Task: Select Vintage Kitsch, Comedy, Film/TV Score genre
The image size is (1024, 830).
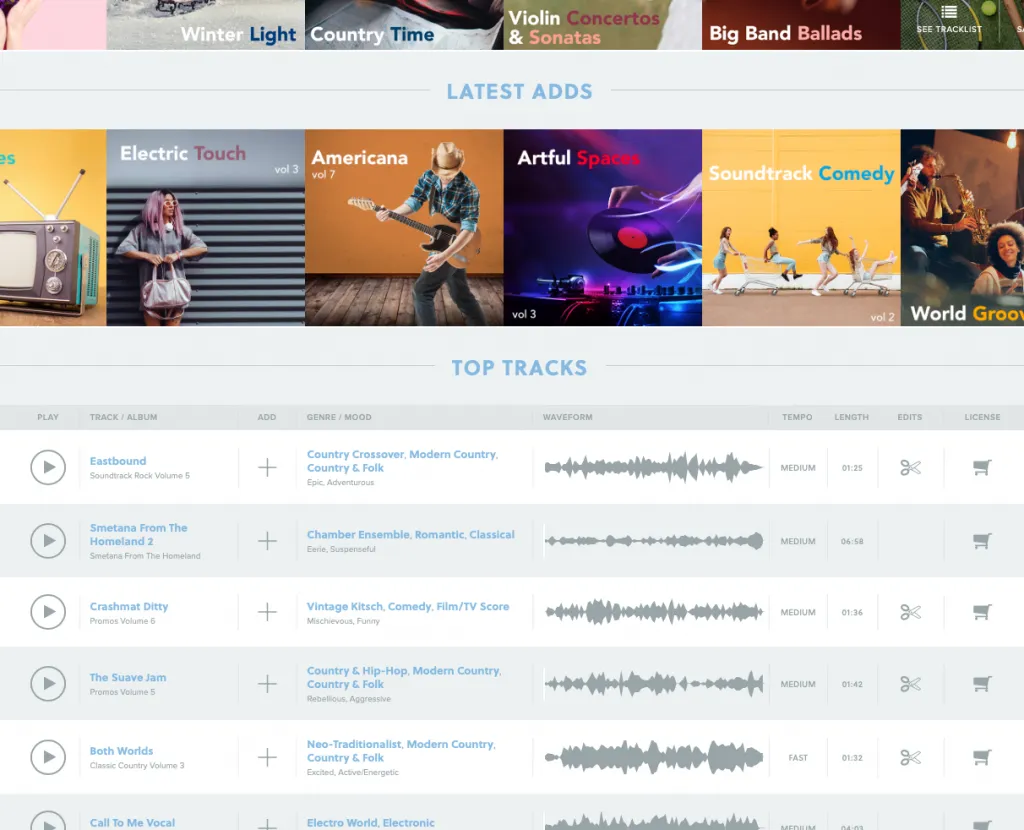Action: pos(408,606)
